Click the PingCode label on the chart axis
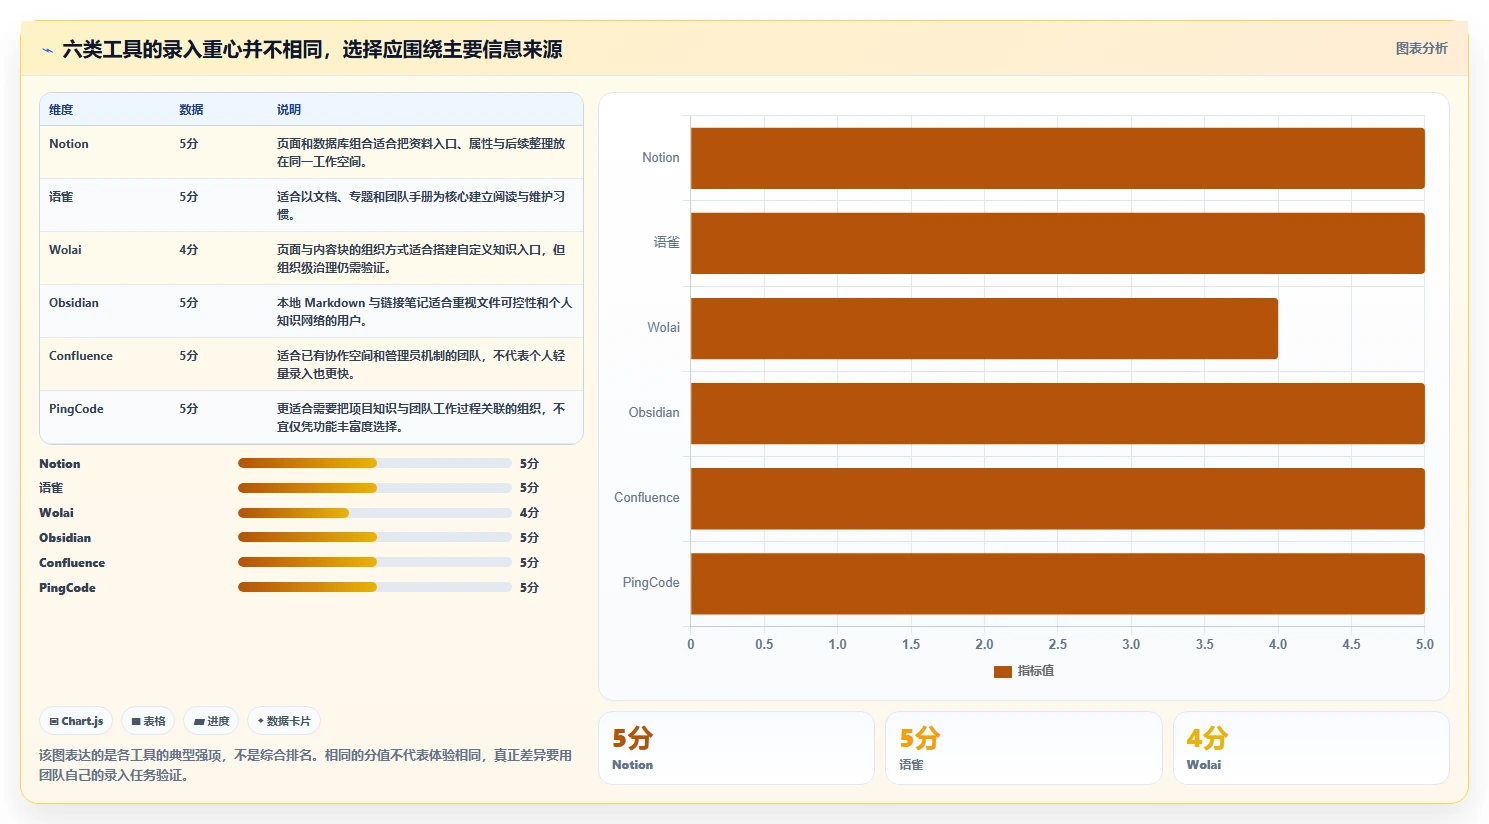 click(x=651, y=583)
